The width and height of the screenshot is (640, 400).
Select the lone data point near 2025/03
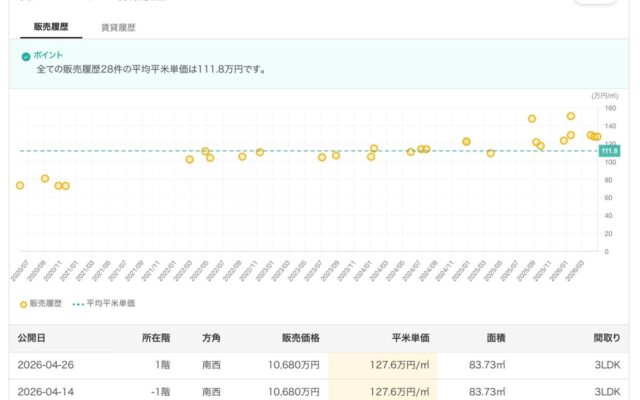pos(491,153)
